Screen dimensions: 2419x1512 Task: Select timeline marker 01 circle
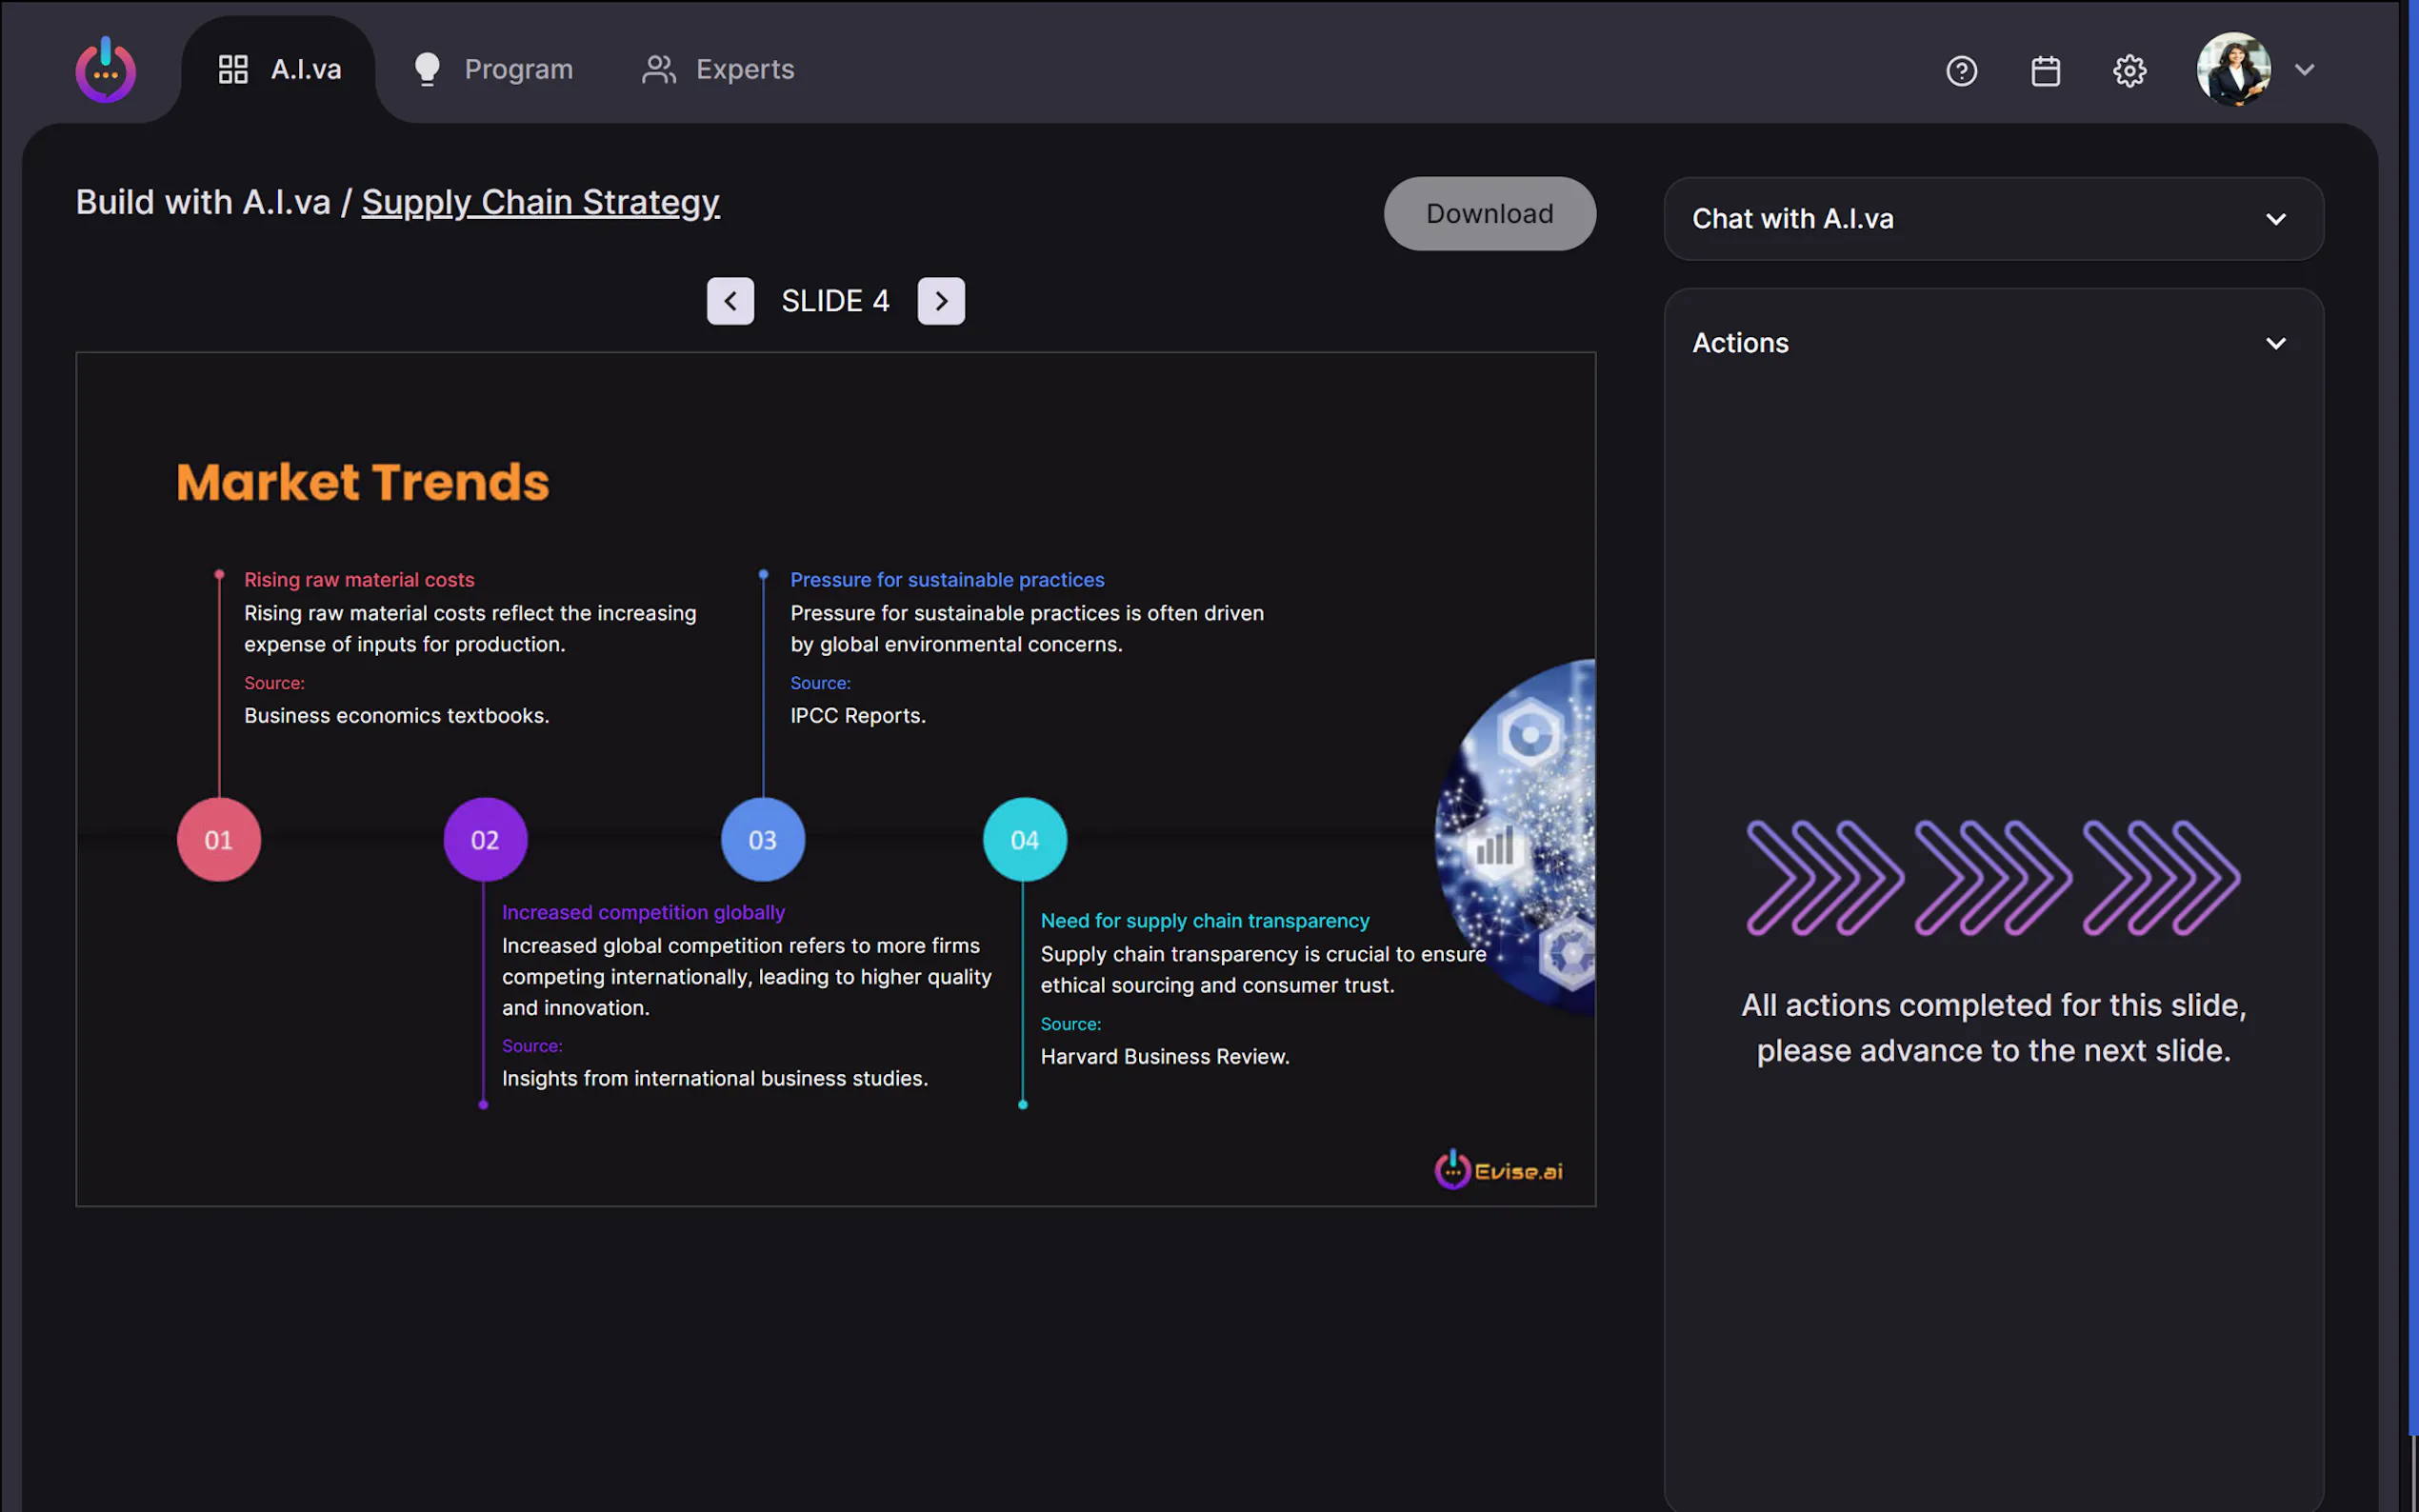[219, 840]
